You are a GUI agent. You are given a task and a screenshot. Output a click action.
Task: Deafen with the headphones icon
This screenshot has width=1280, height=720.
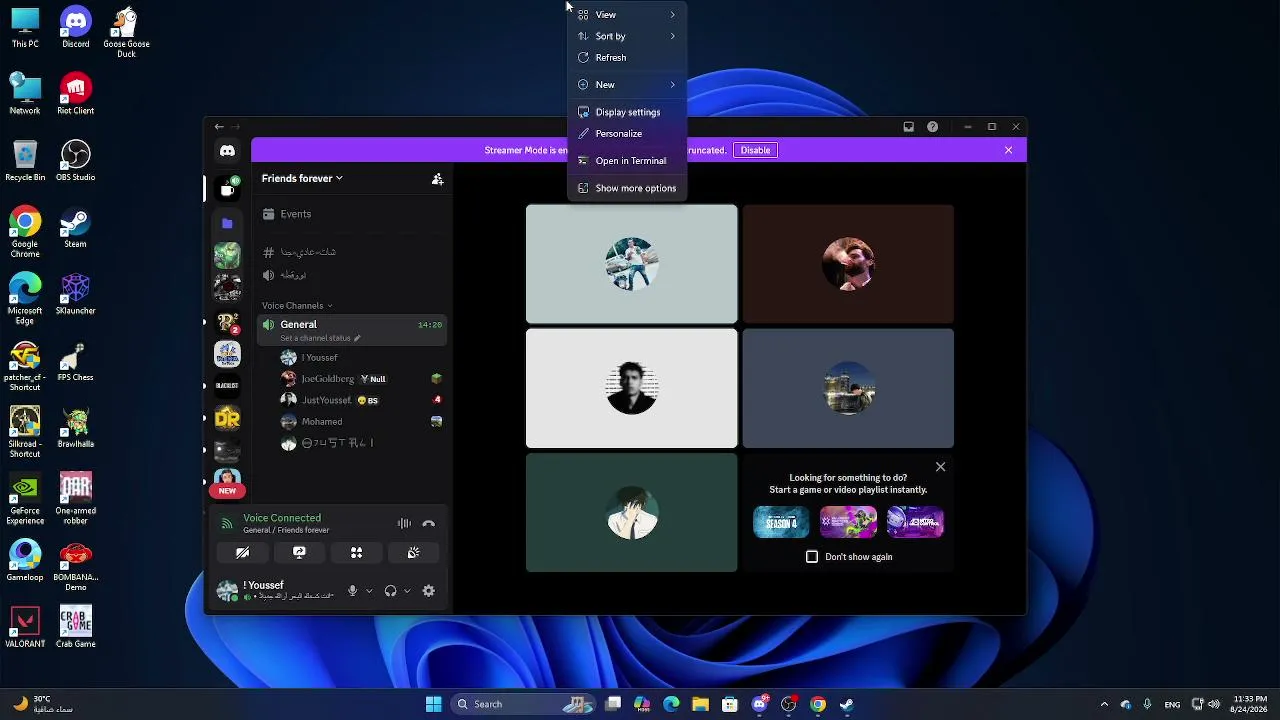(x=390, y=591)
